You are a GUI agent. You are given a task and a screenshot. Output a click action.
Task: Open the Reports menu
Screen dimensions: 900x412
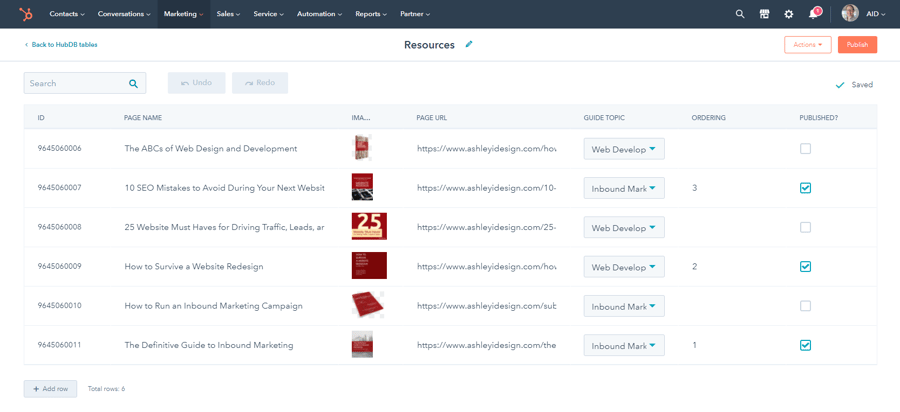click(371, 14)
